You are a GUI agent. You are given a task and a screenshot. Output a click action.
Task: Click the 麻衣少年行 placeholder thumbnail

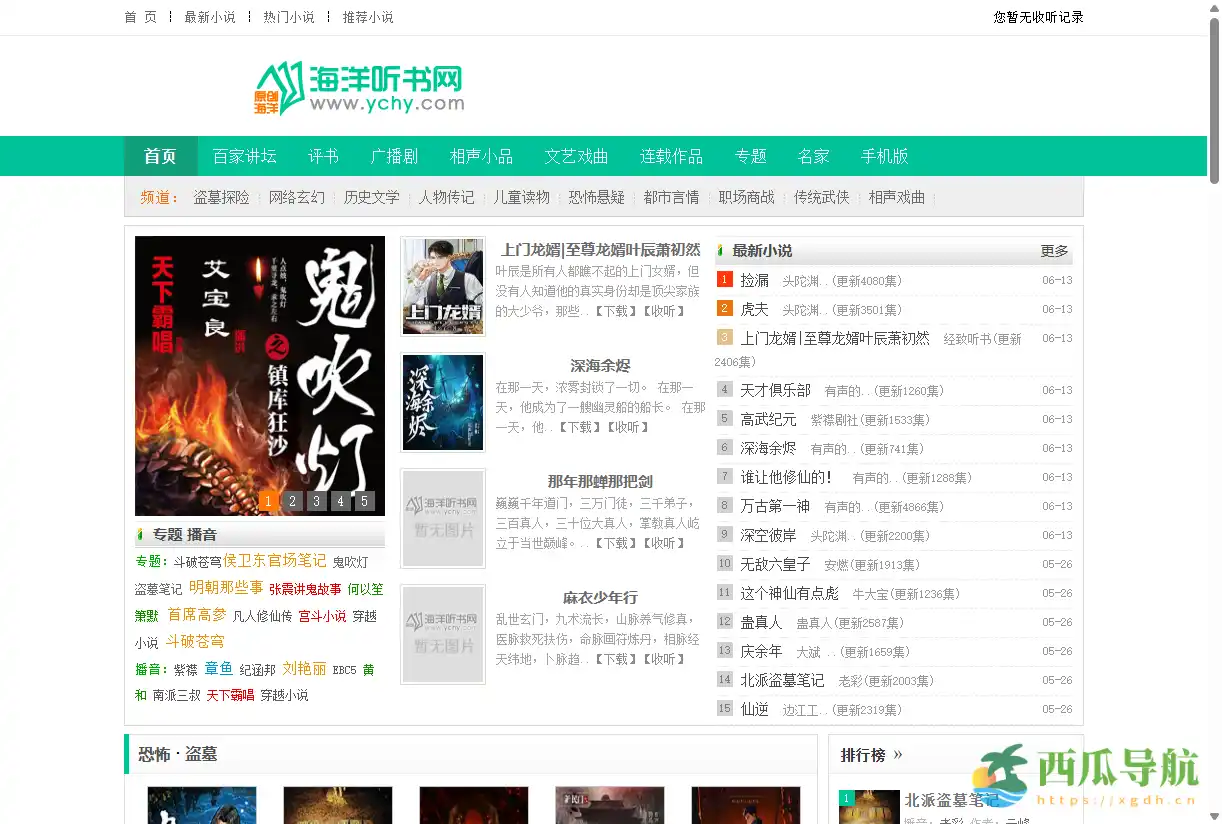tap(442, 635)
